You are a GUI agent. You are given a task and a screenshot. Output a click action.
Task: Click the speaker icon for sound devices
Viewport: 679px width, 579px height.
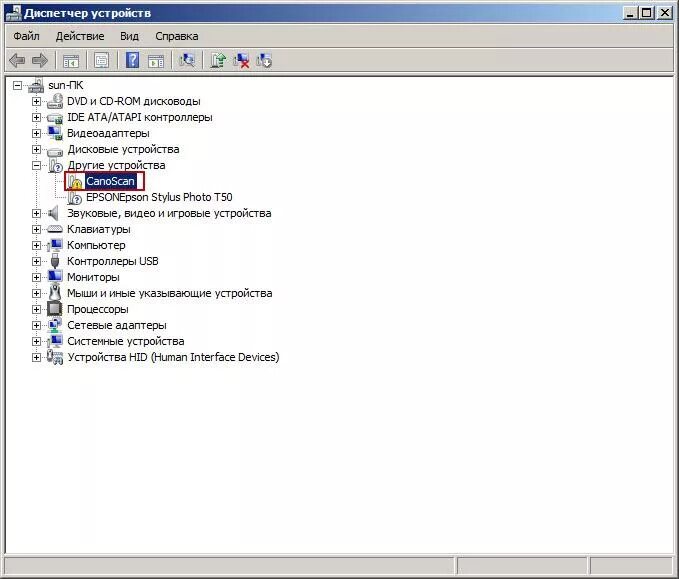point(54,213)
